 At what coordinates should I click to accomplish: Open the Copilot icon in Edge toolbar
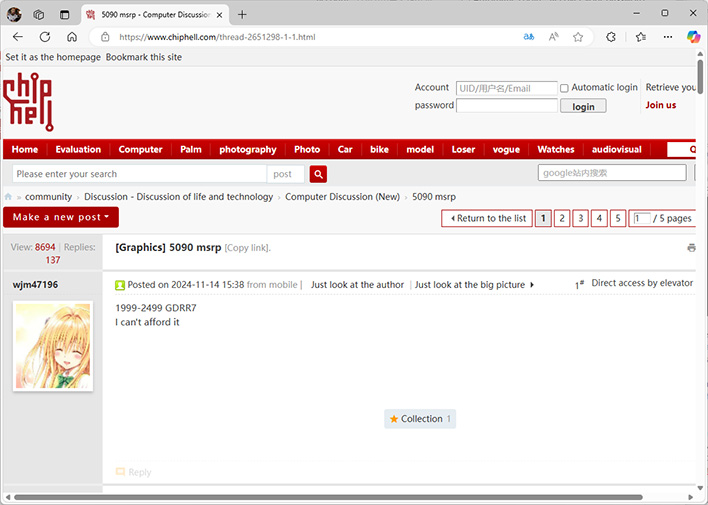pos(694,37)
